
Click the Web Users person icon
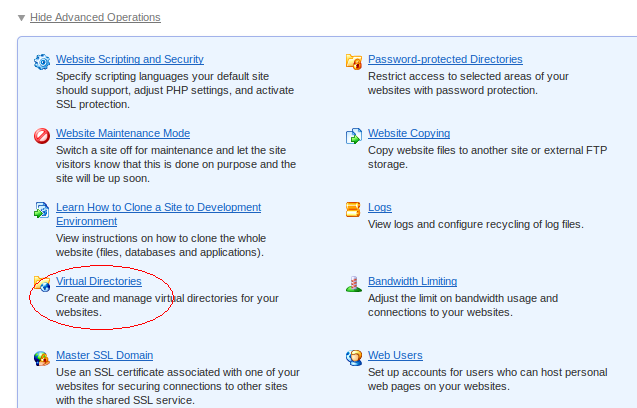(354, 358)
